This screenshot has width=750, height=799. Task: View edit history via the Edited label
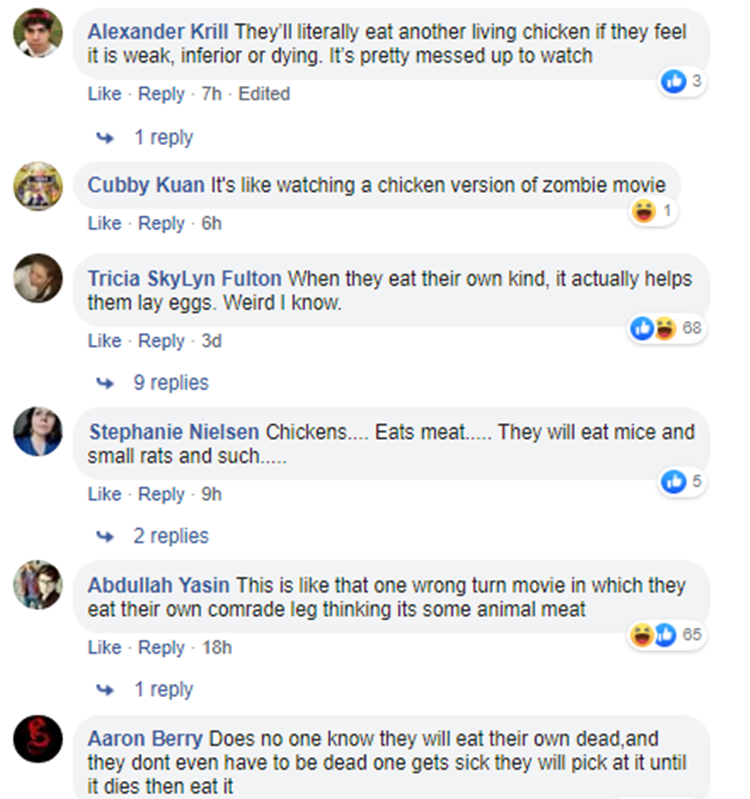coord(264,94)
